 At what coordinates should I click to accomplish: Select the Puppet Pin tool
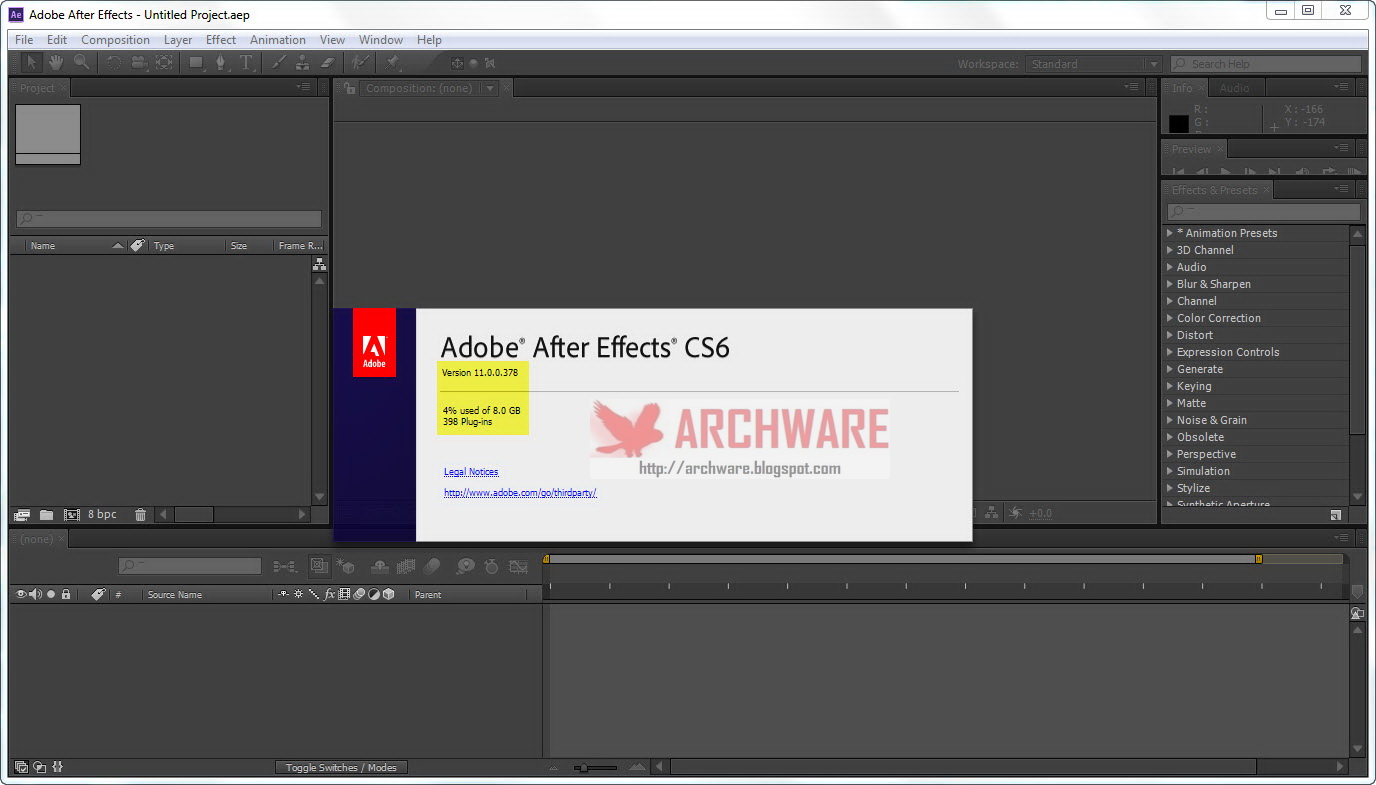pyautogui.click(x=393, y=63)
